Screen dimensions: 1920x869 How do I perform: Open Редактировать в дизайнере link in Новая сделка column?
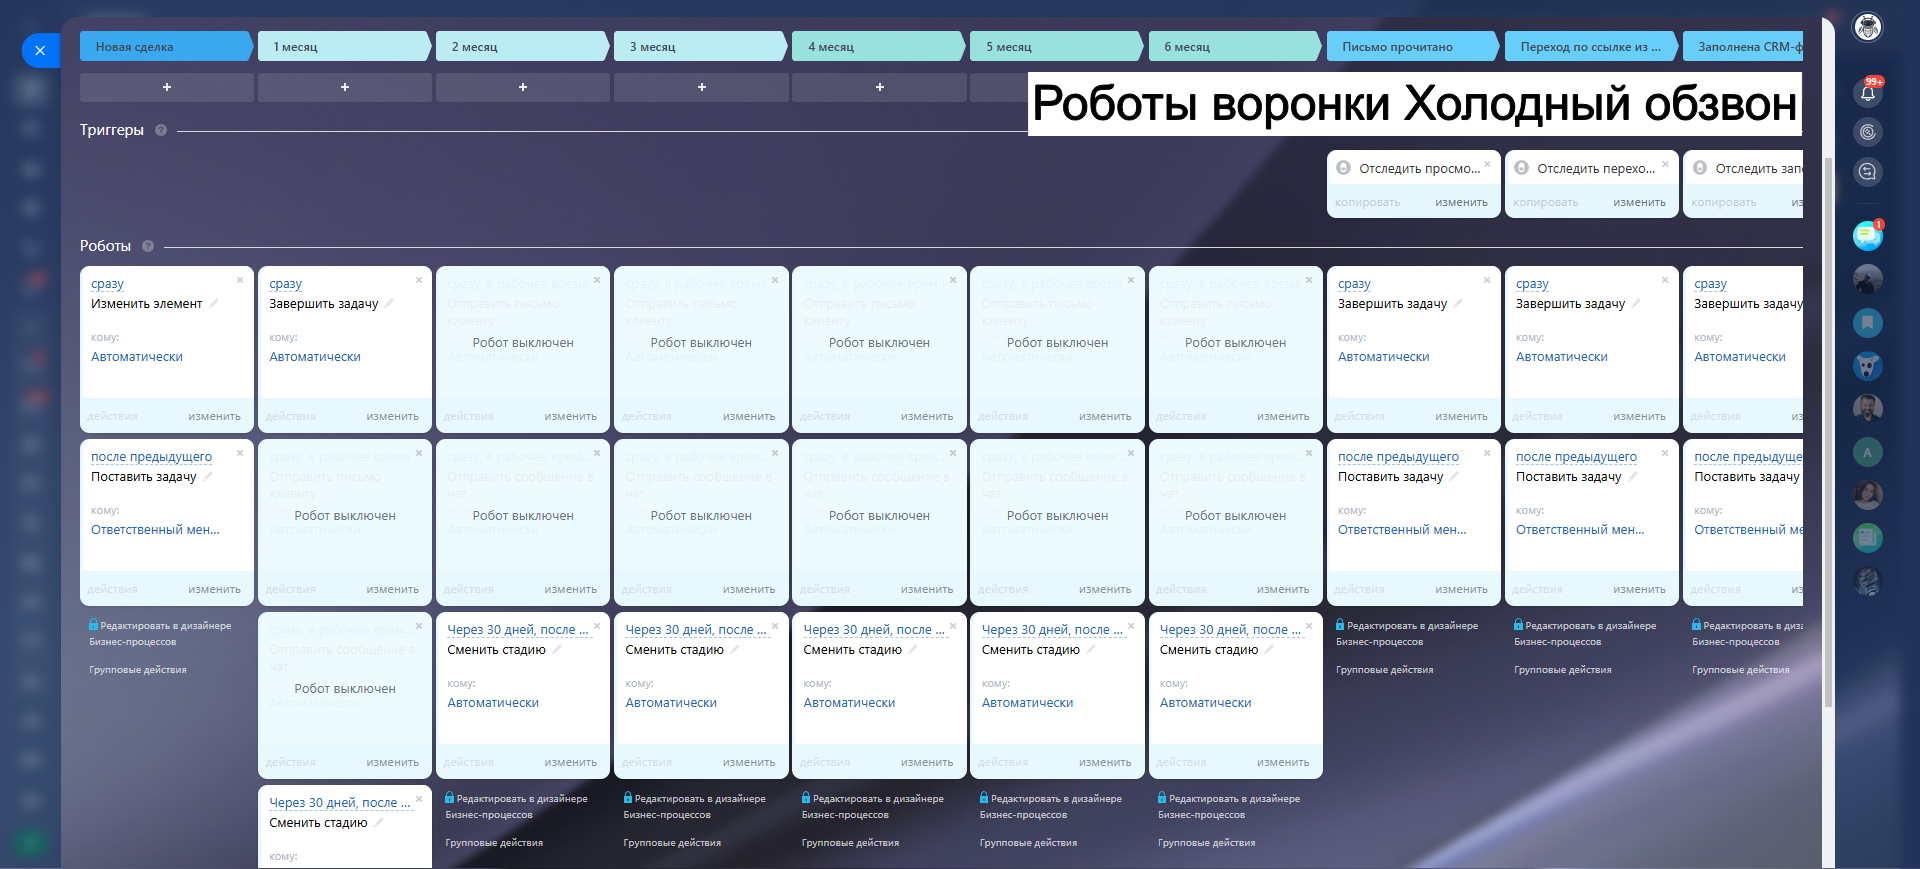coord(160,634)
